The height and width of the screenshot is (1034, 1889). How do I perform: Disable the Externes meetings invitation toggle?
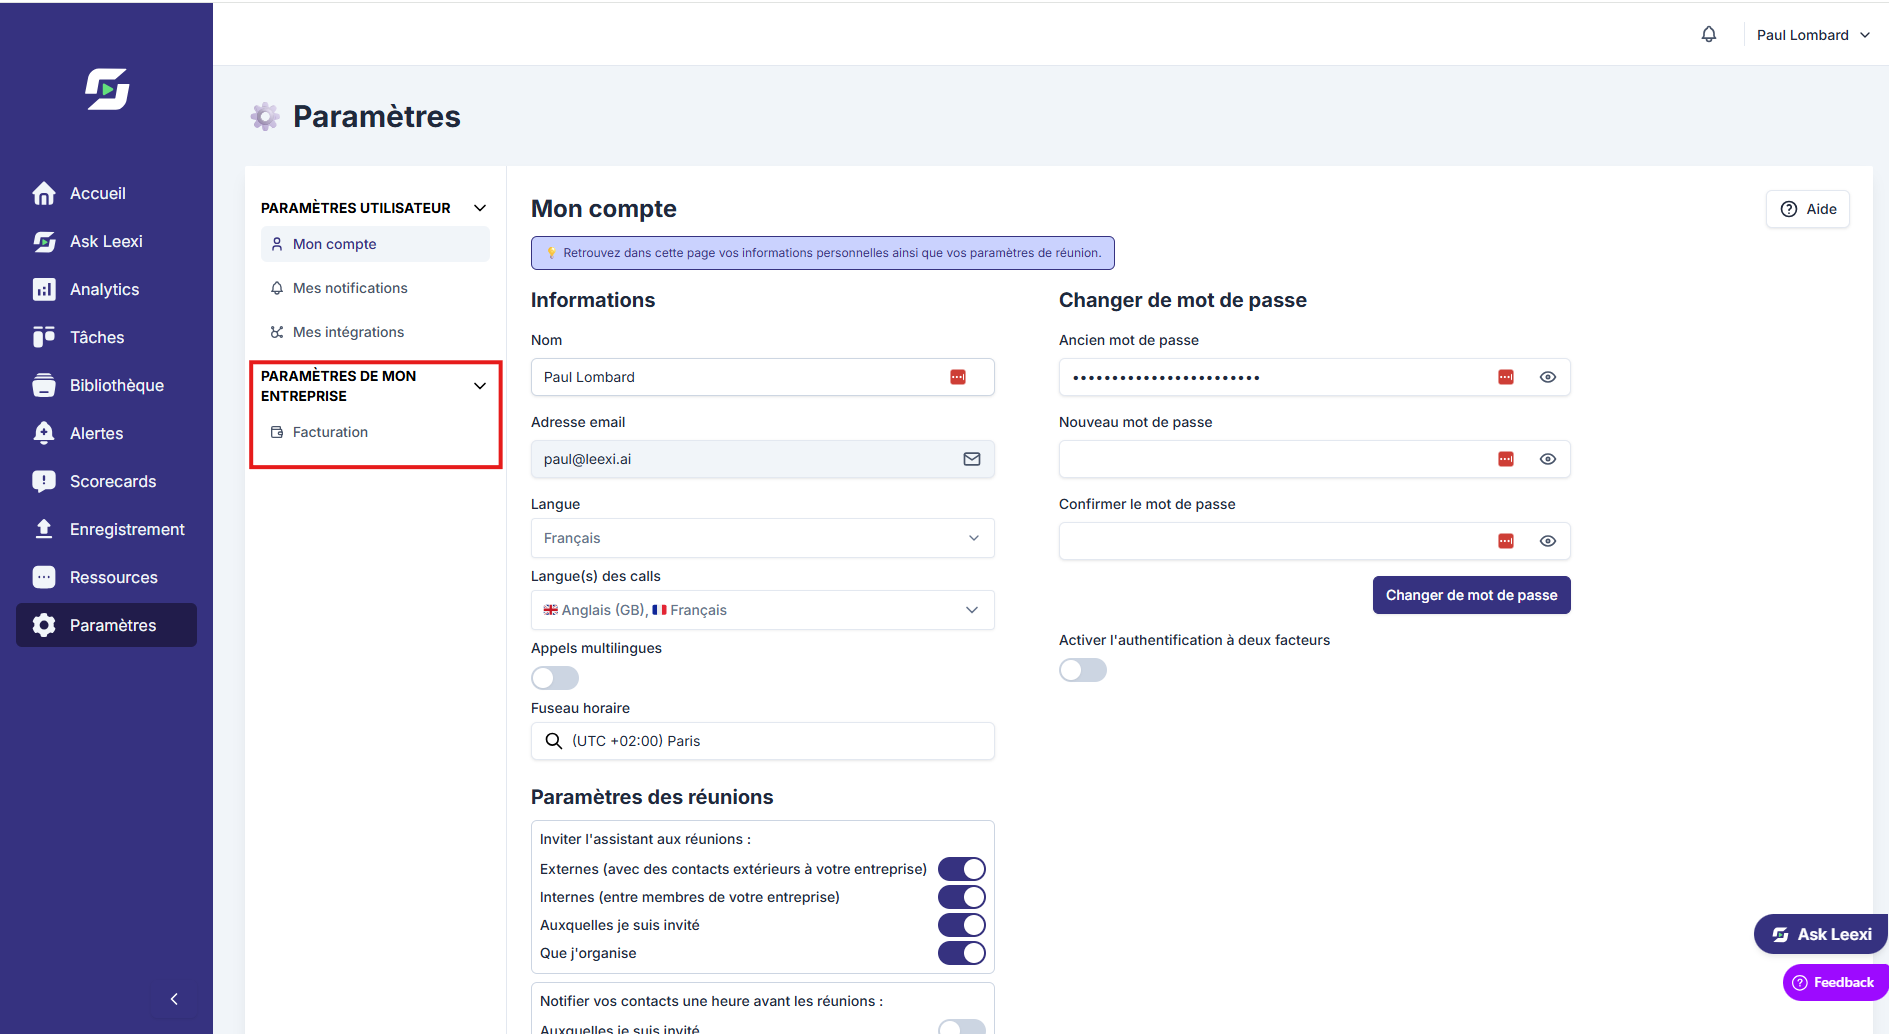962,869
